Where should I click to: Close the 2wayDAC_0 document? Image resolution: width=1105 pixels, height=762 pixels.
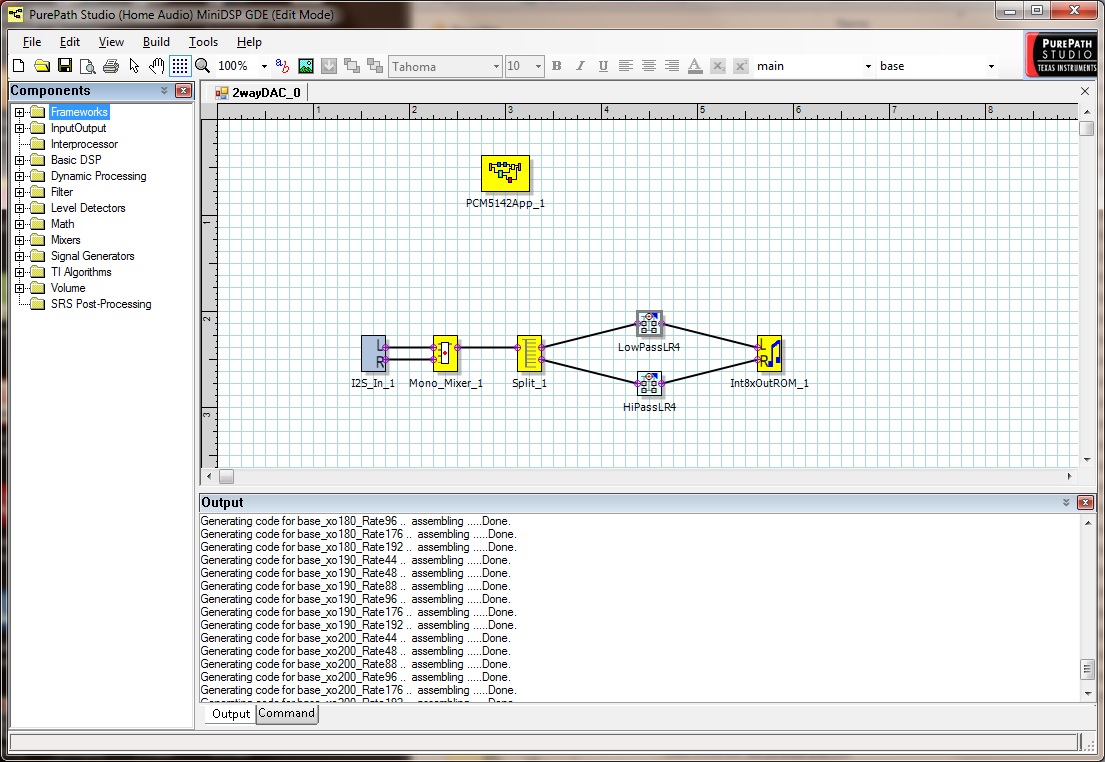[x=1085, y=92]
